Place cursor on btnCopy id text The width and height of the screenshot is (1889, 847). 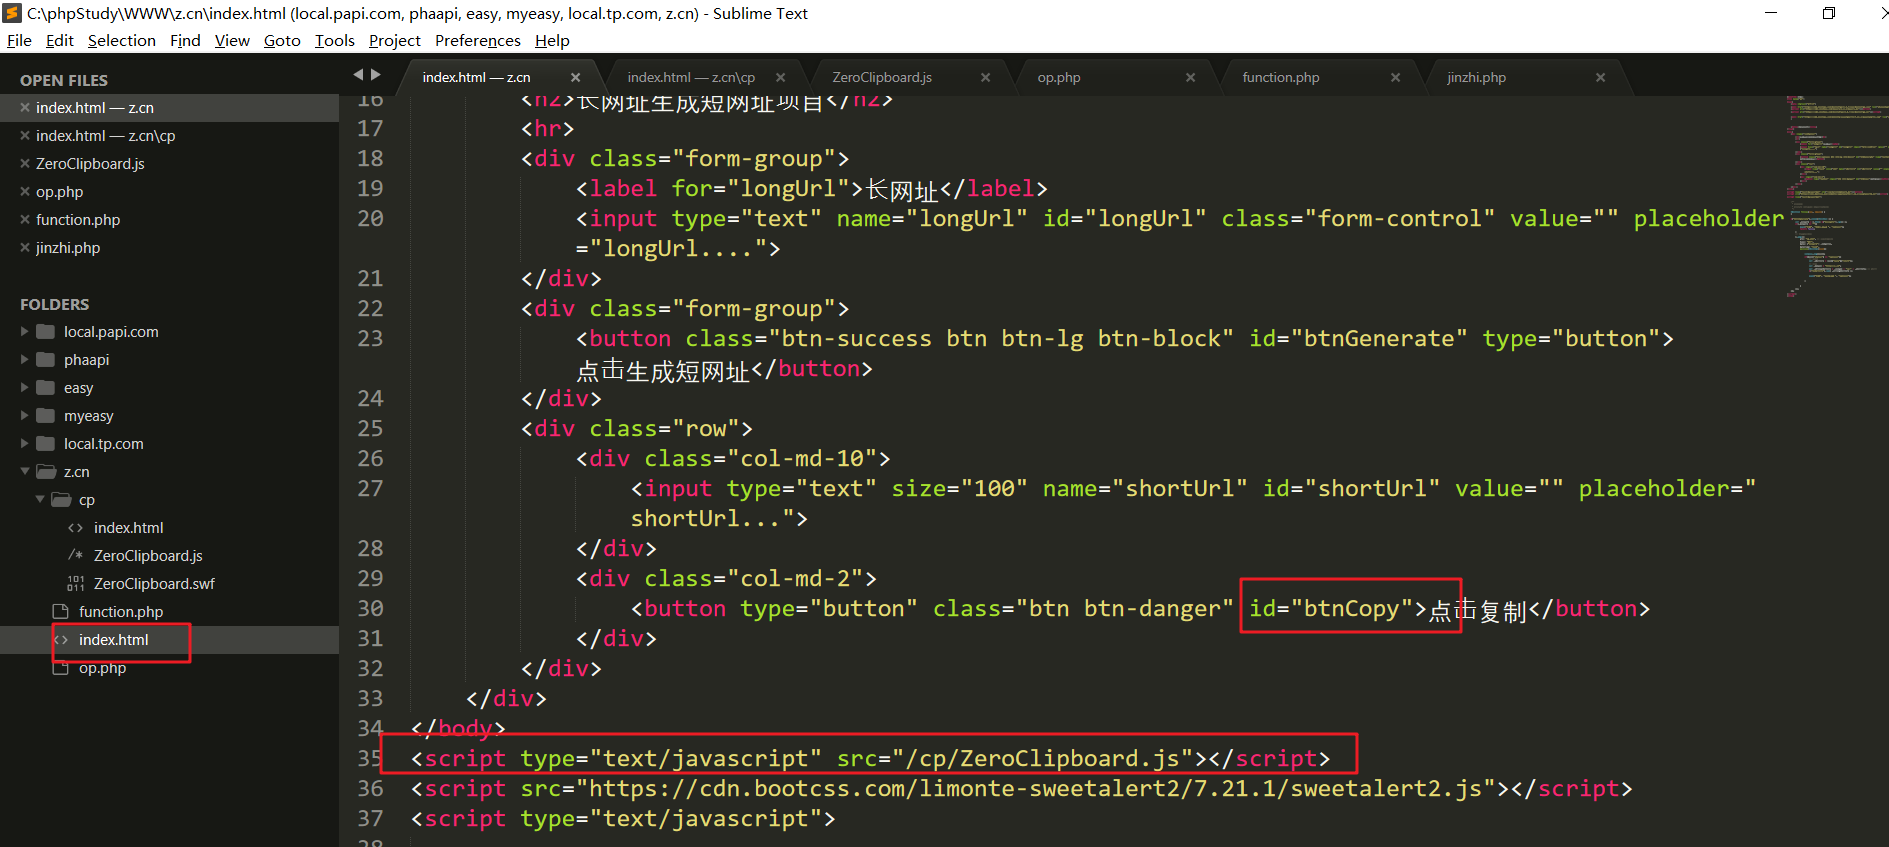click(1350, 608)
